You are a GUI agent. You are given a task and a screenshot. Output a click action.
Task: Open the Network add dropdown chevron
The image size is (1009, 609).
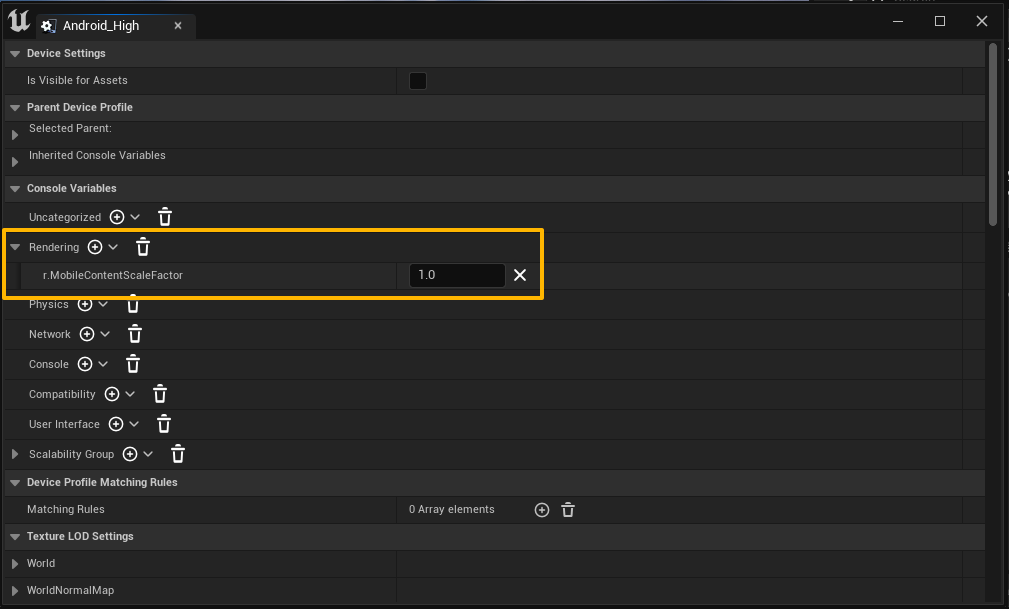tap(106, 334)
